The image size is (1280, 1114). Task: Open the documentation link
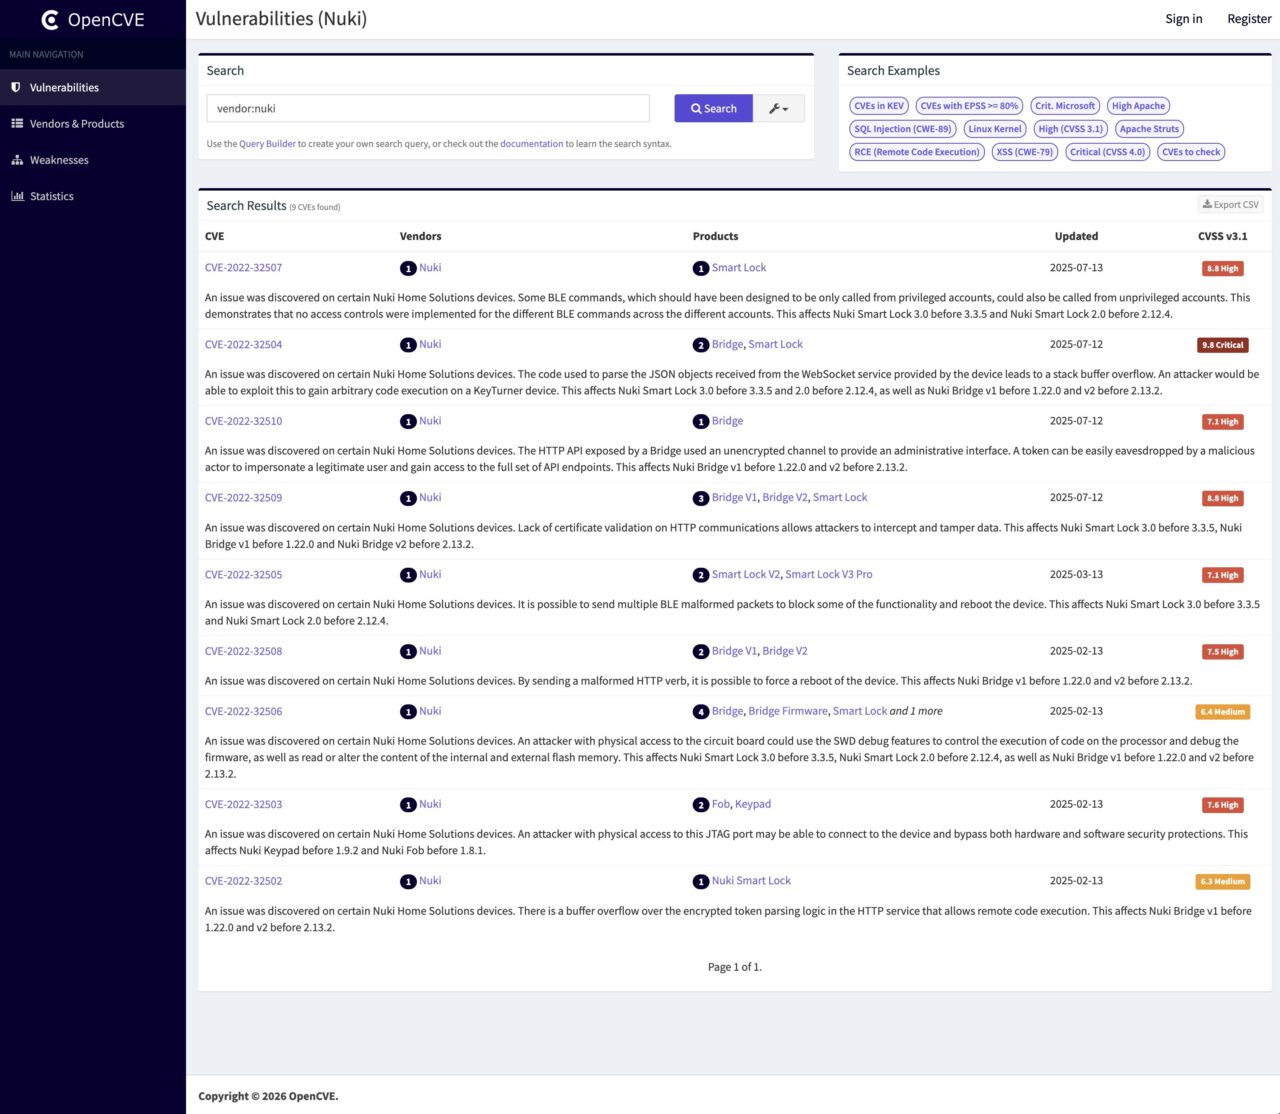coord(531,144)
